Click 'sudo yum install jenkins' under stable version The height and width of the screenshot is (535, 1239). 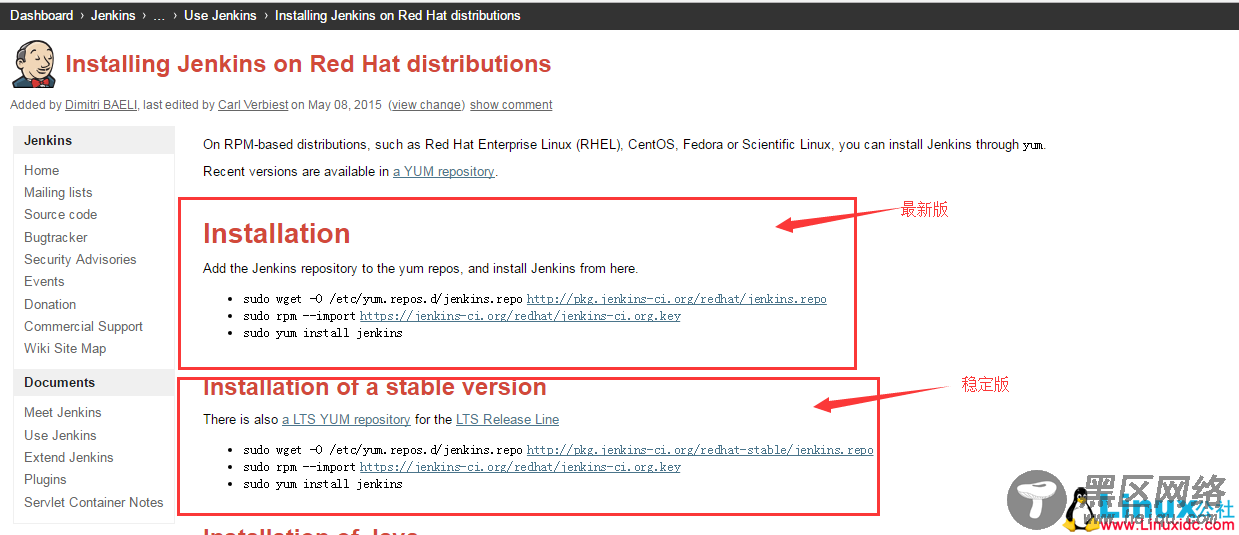[x=323, y=484]
